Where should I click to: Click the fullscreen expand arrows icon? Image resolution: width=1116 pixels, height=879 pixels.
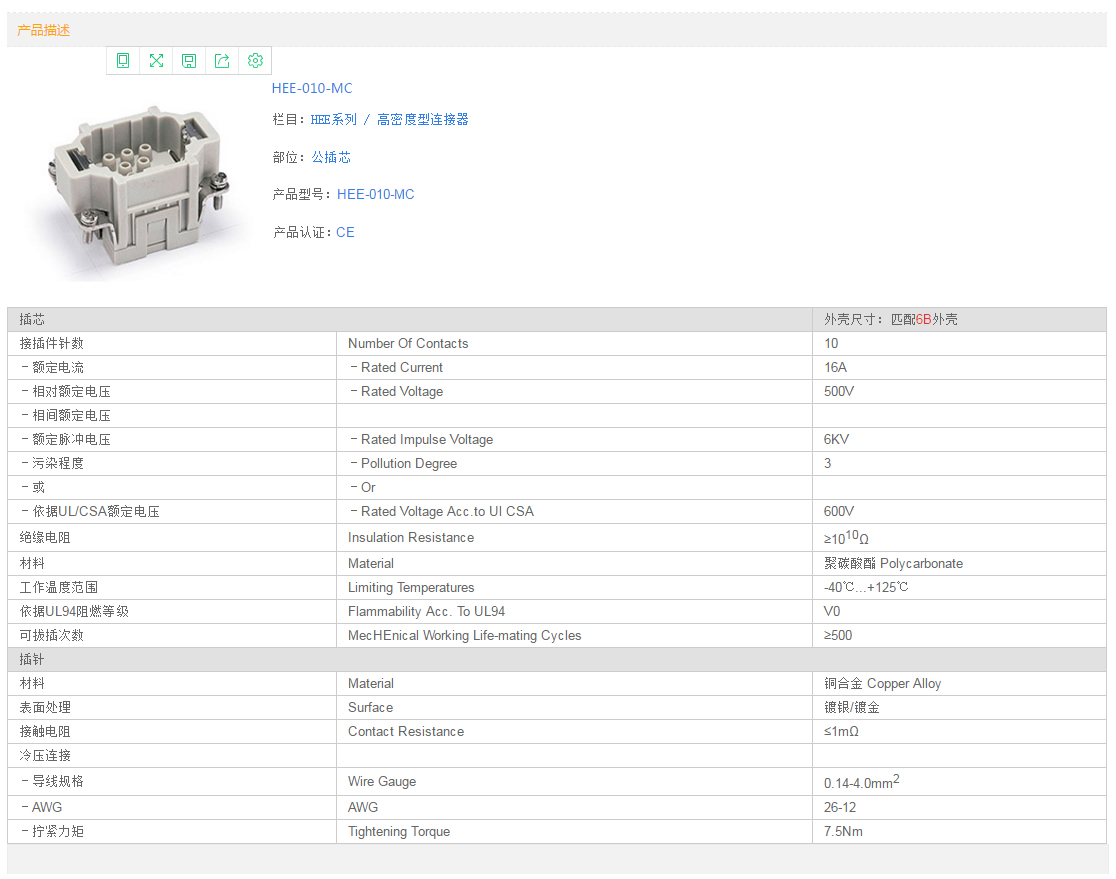156,61
